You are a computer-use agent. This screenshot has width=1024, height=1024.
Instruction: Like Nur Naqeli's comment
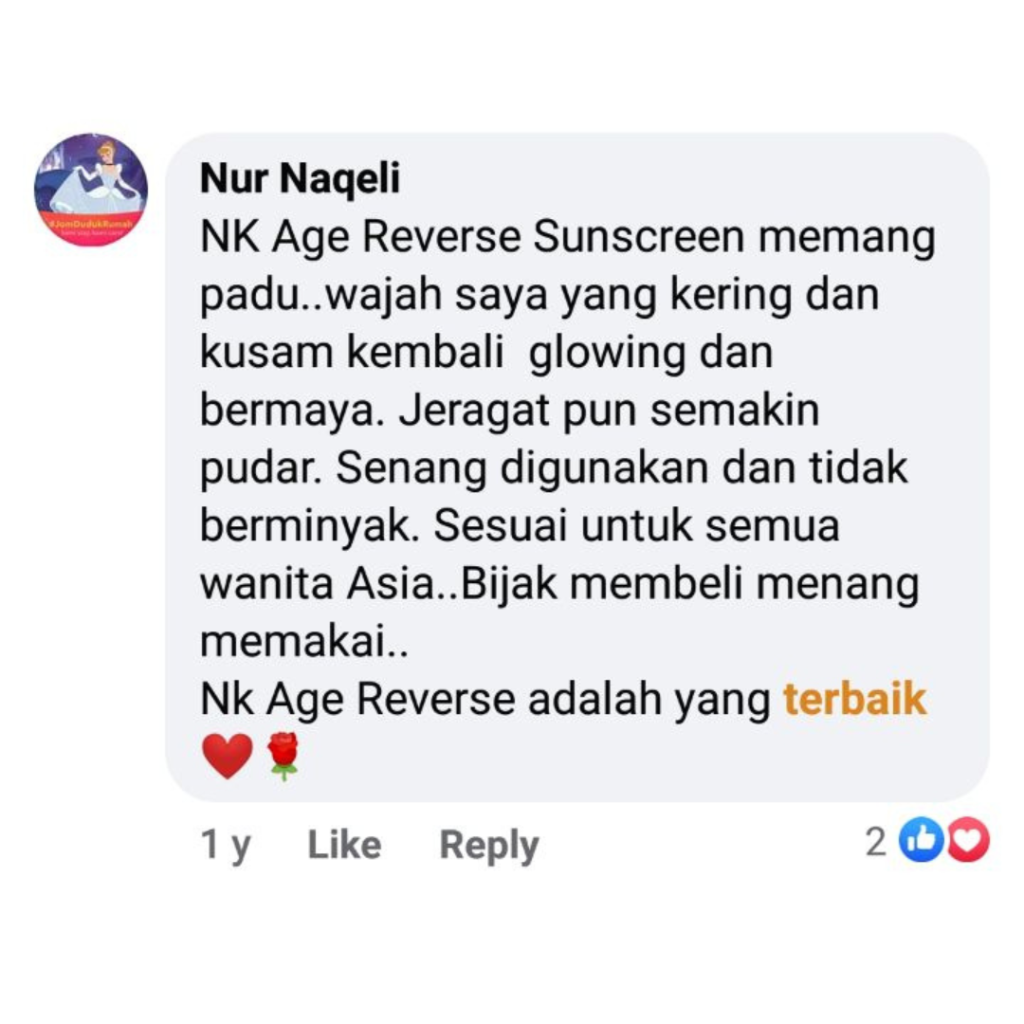tap(344, 844)
